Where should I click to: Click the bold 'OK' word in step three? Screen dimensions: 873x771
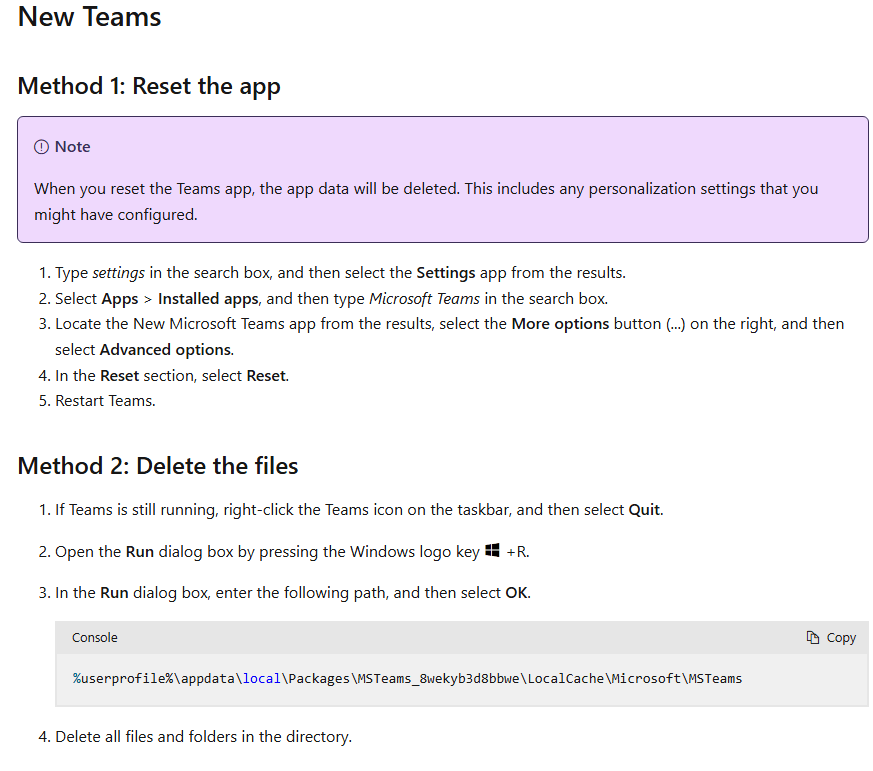click(516, 593)
